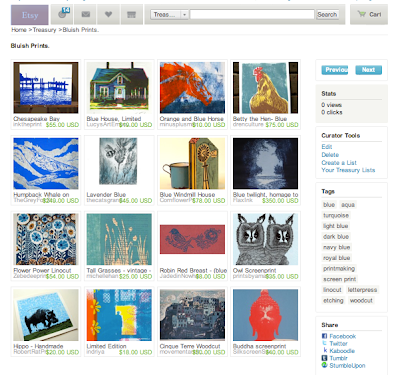Open the Orange and Blue Horse thumbnail
This screenshot has width=400, height=375.
pyautogui.click(x=192, y=88)
